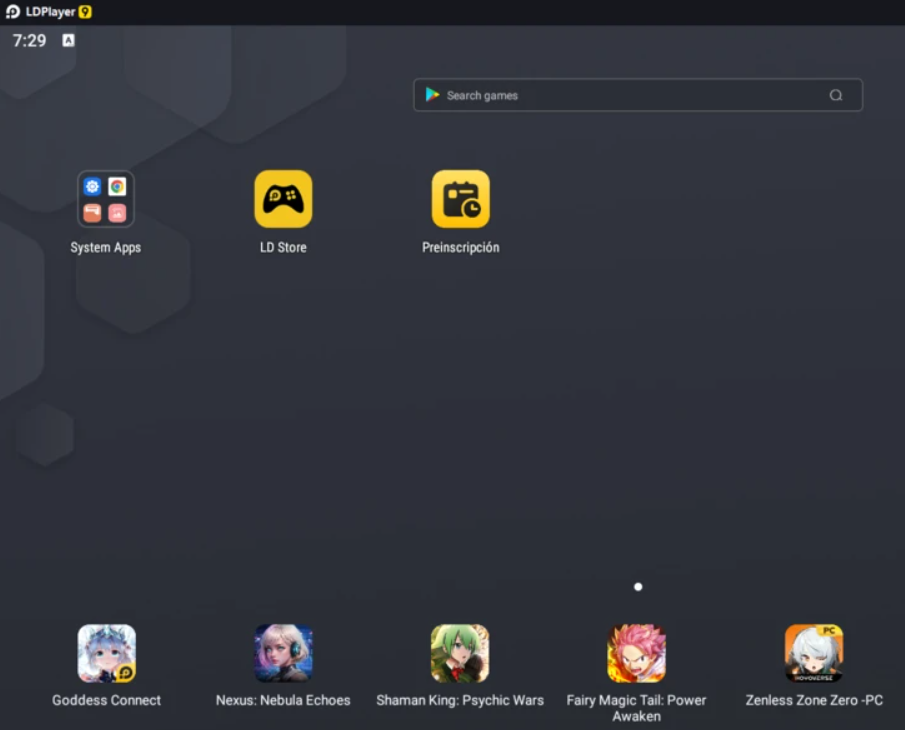The height and width of the screenshot is (730, 905).
Task: Open the System Apps folder
Action: coord(106,199)
